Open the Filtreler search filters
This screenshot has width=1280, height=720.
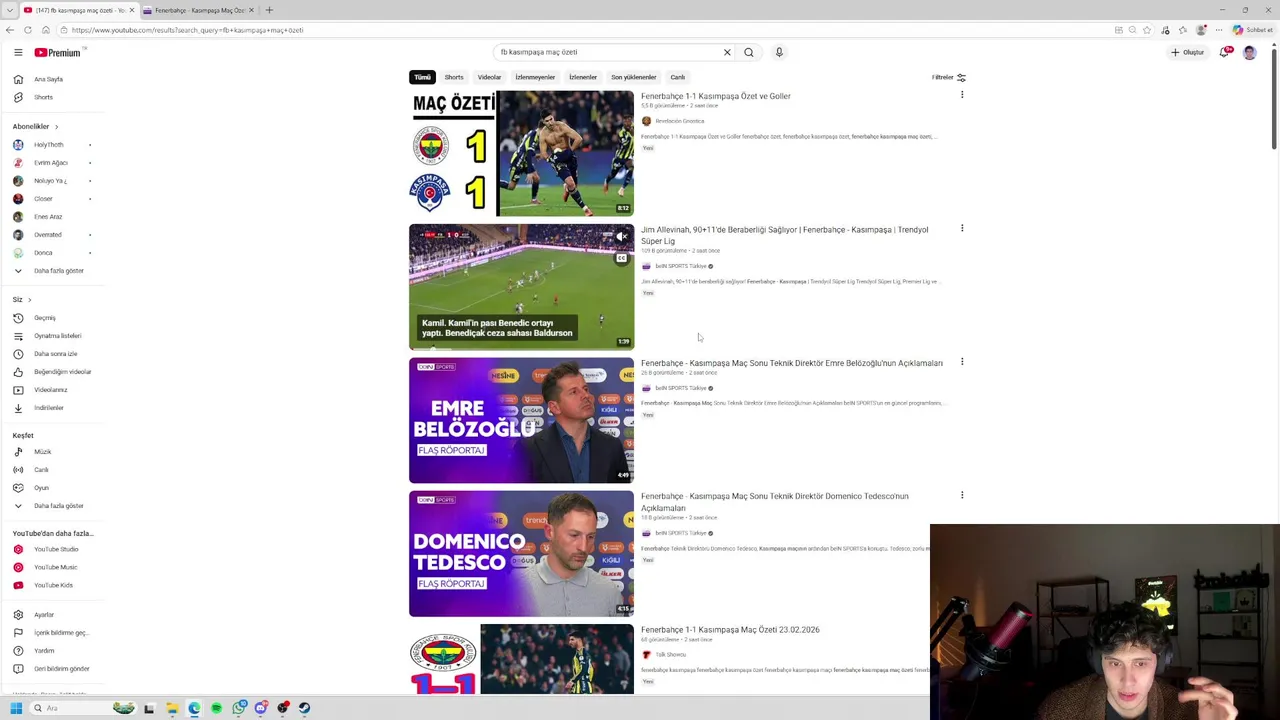click(949, 77)
